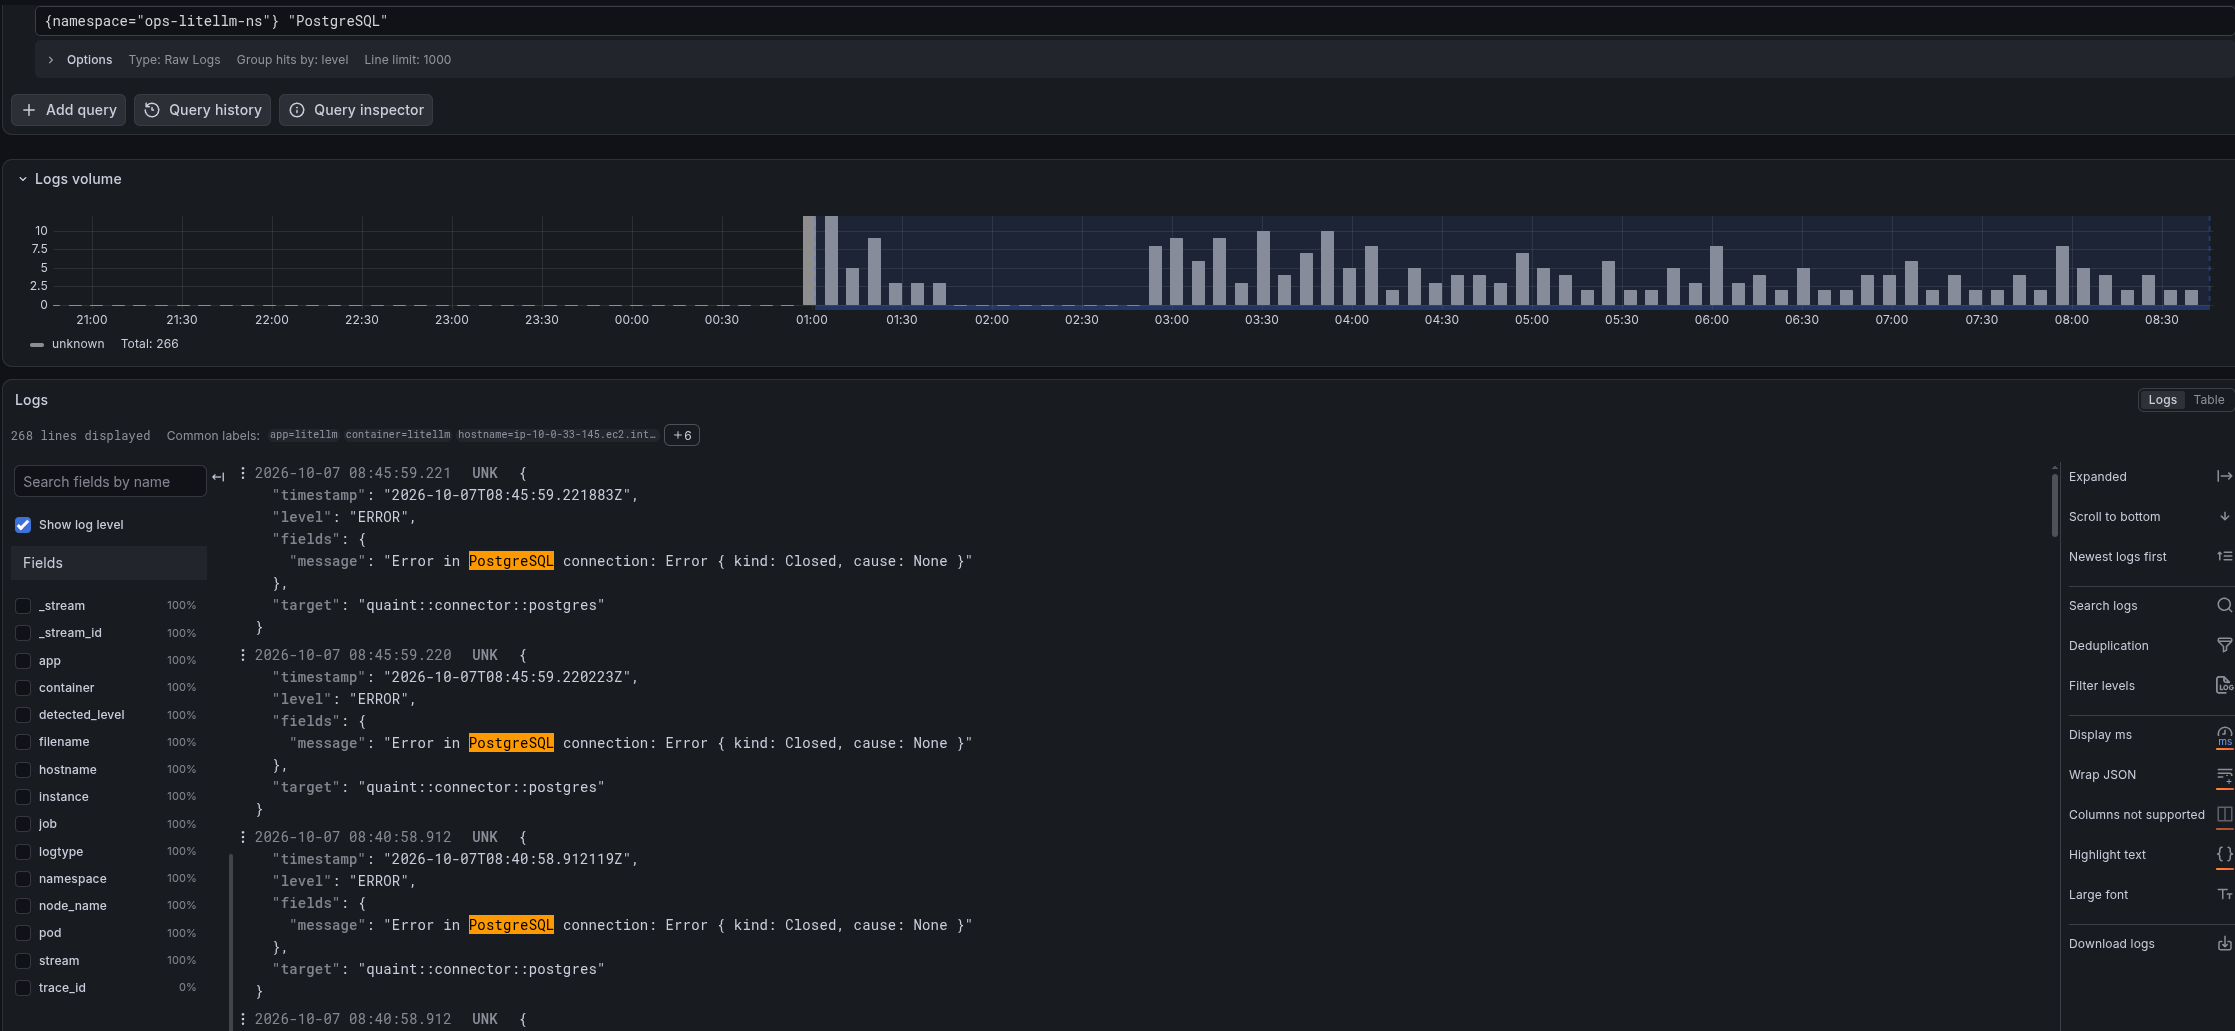
Task: Uncheck Show log level checkbox
Action: tap(23, 525)
